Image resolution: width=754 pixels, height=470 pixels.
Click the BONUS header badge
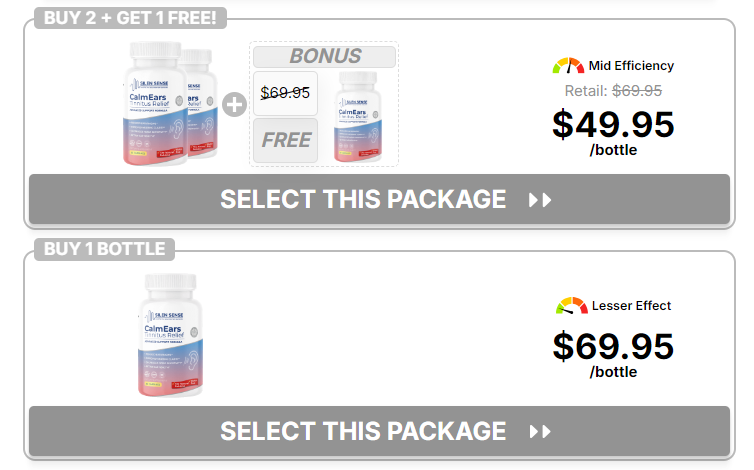[325, 57]
